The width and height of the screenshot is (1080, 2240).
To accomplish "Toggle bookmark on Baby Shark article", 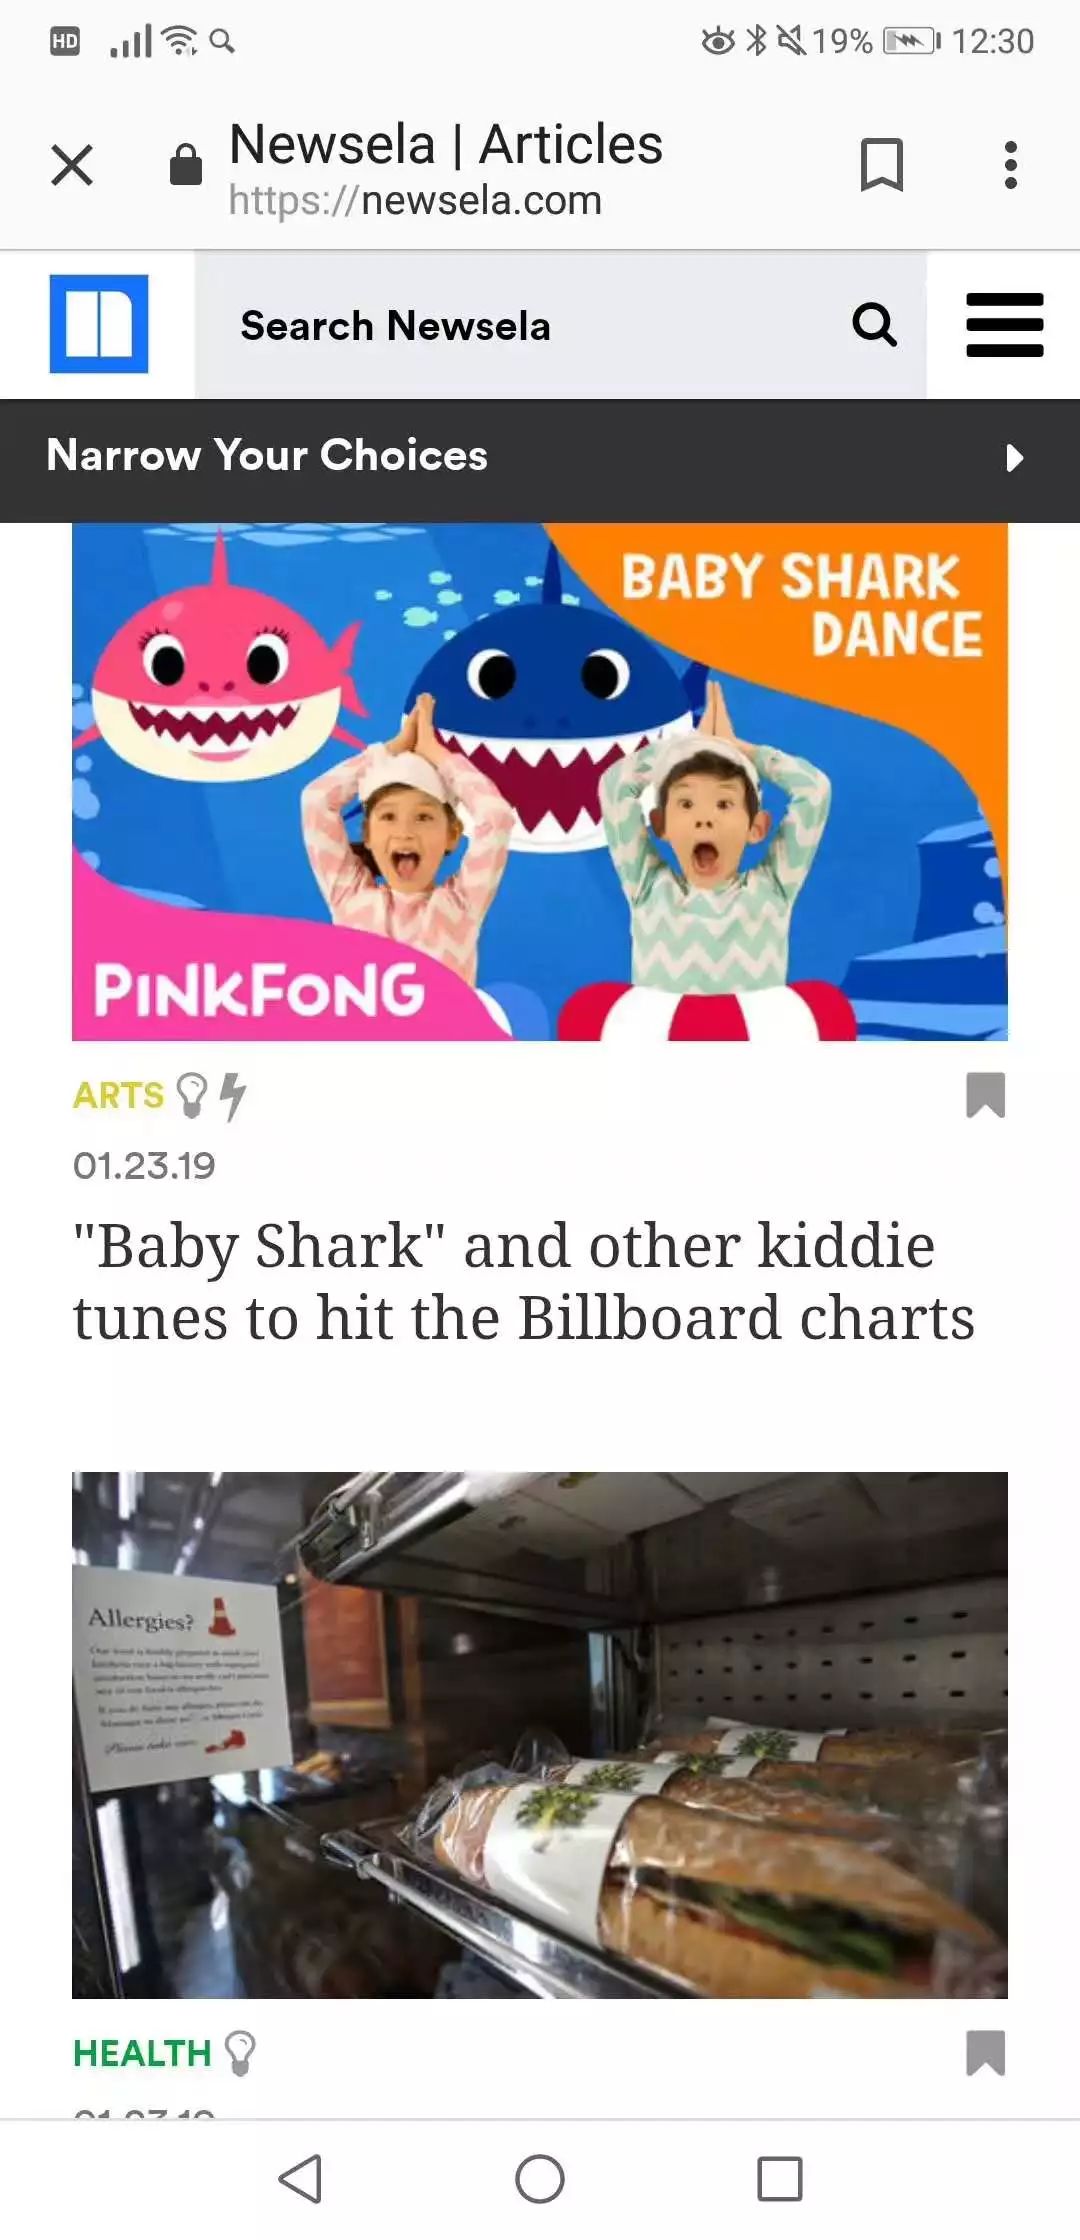I will pyautogui.click(x=985, y=1095).
